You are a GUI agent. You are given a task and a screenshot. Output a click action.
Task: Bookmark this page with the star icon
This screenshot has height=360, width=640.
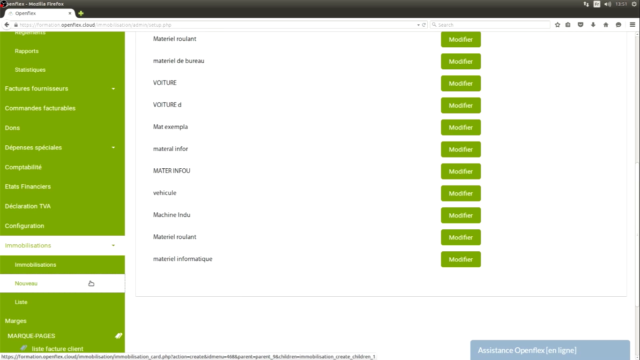tap(557, 25)
